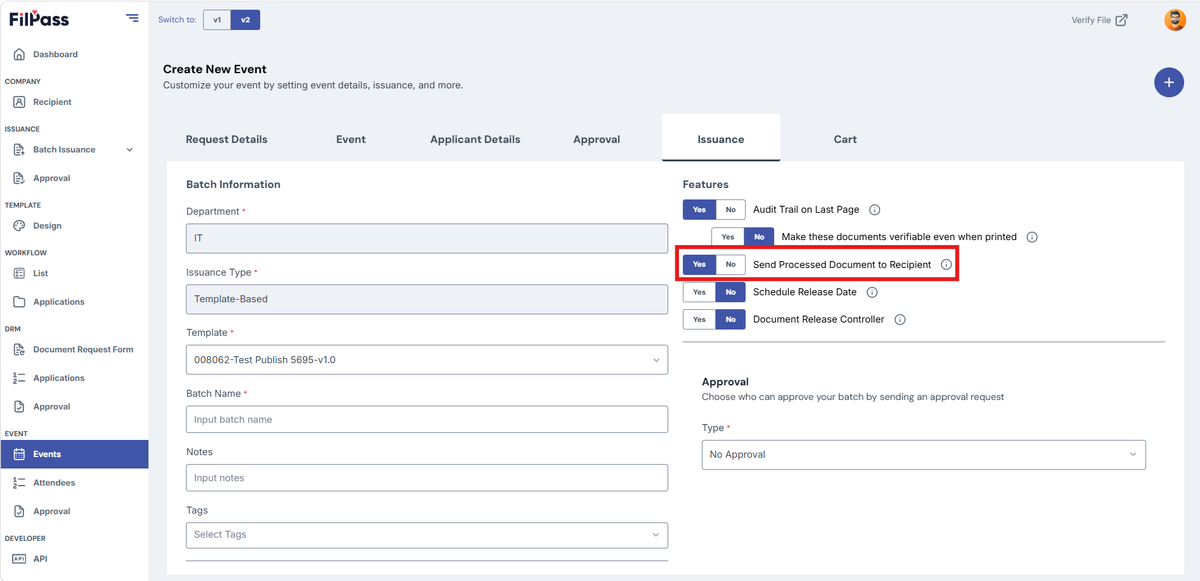The width and height of the screenshot is (1200, 581).
Task: Collapse the sidebar using the menu icon
Action: 132,18
